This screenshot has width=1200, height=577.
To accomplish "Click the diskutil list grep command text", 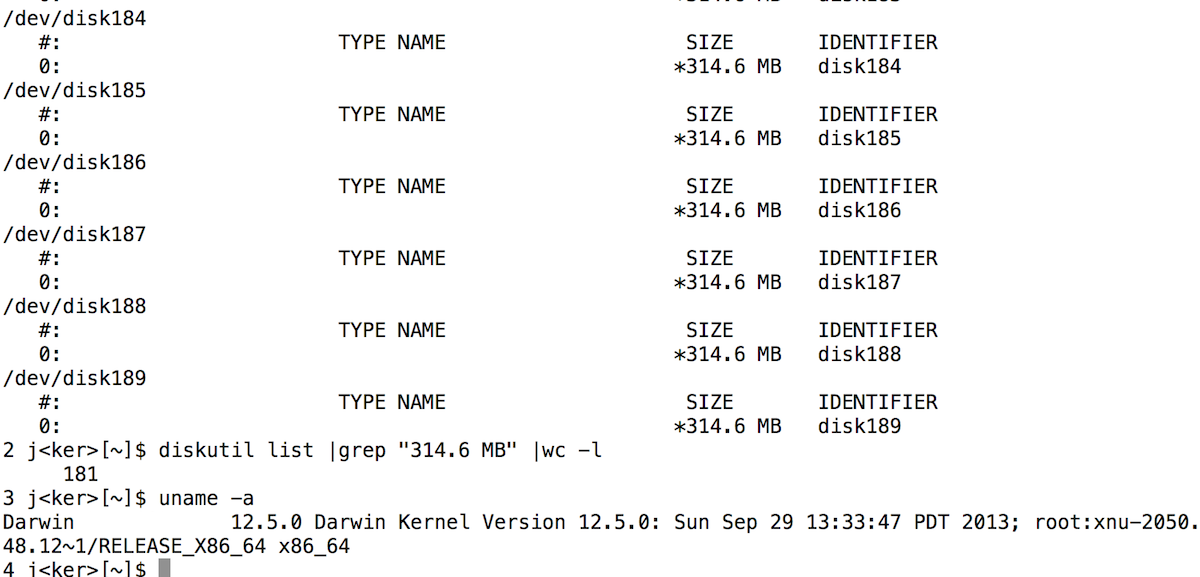I will coord(380,450).
